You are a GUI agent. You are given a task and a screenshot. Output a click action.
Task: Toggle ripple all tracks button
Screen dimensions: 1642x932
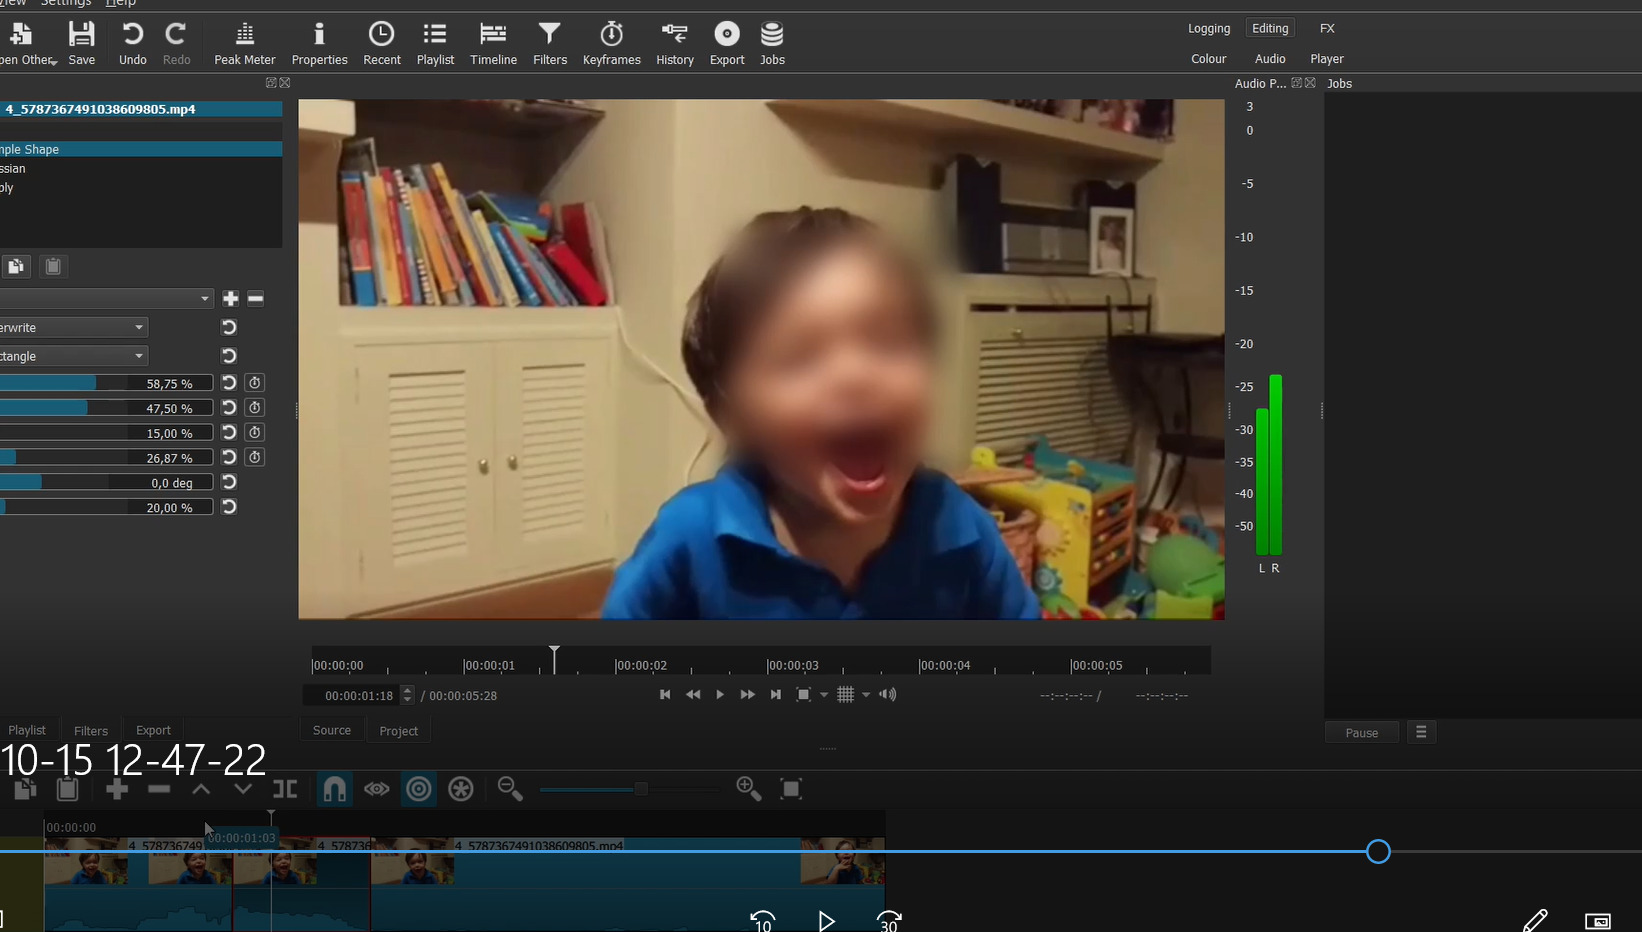(x=461, y=789)
